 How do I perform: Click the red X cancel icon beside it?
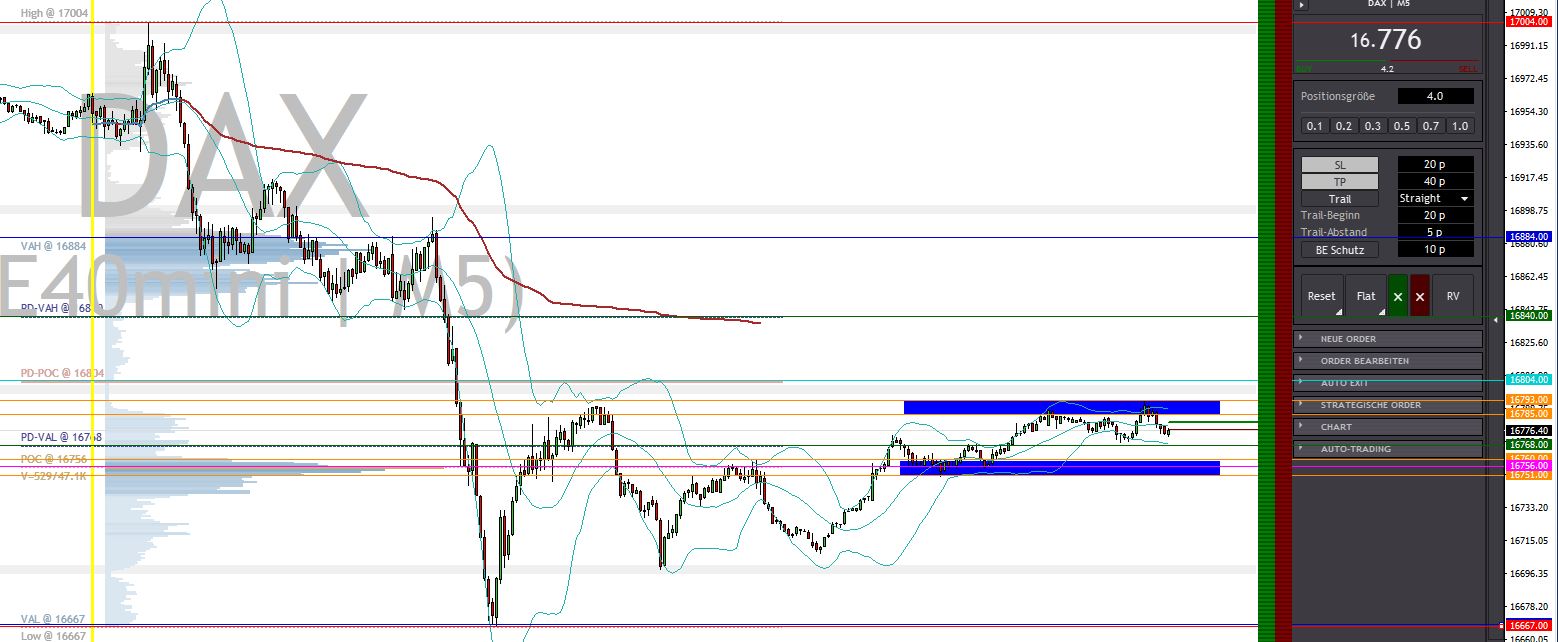pos(1420,295)
